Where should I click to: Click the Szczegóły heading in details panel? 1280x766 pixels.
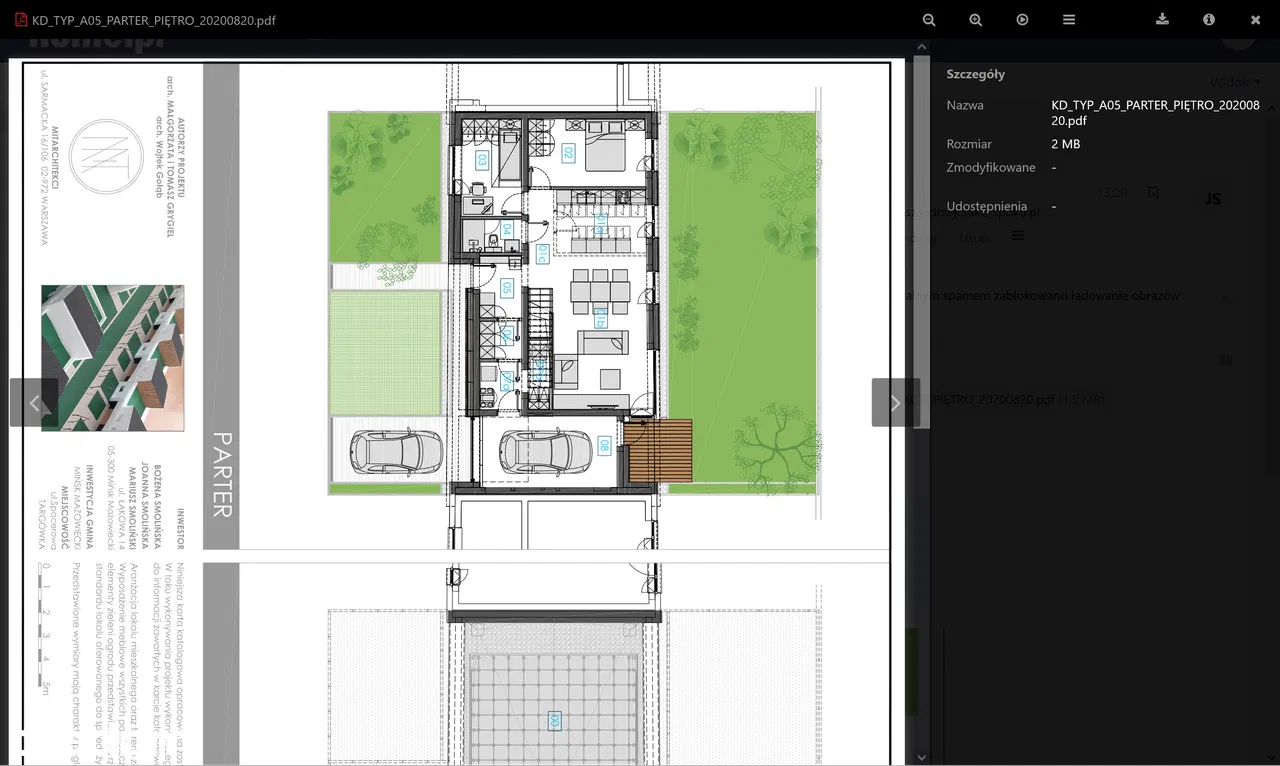click(975, 74)
